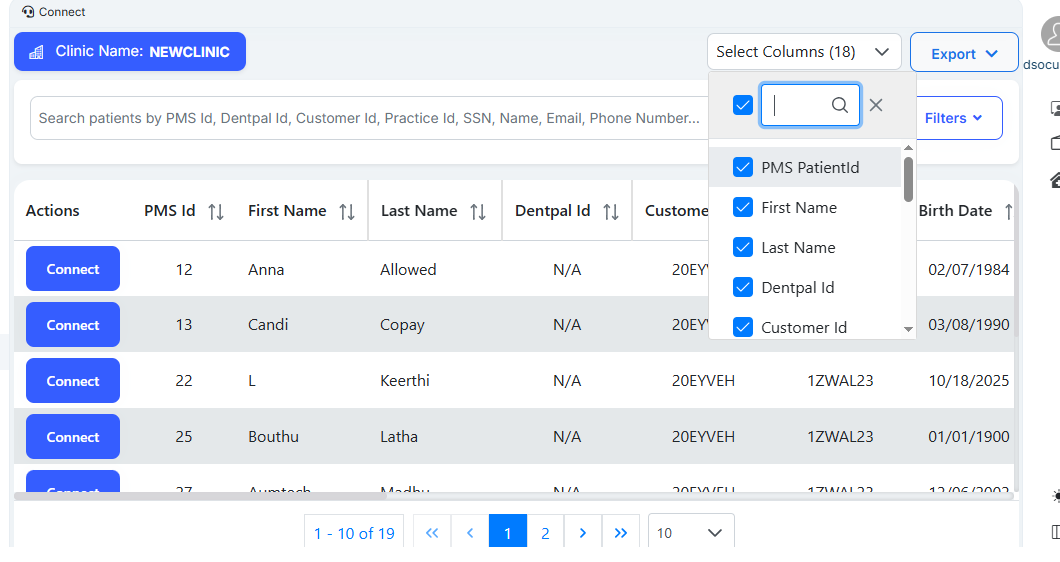Close the column selector with X icon

[876, 105]
